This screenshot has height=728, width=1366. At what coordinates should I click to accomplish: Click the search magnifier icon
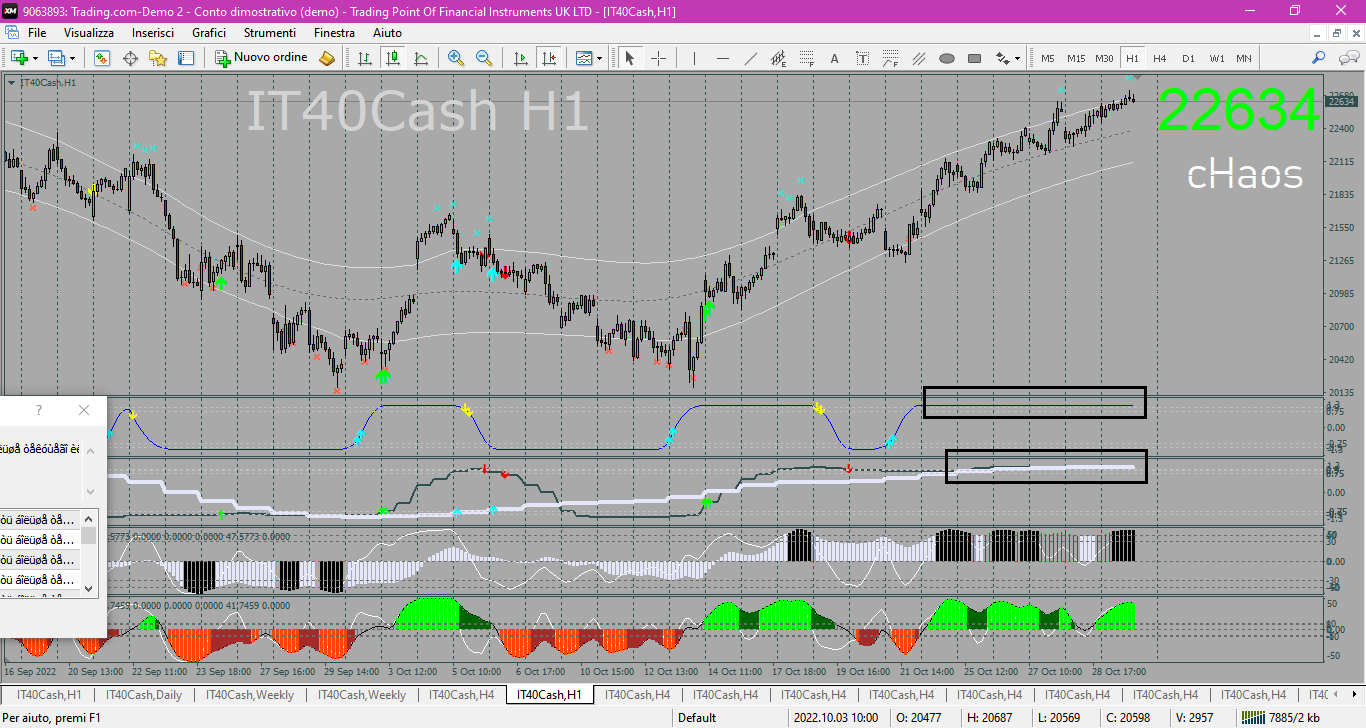(1319, 58)
